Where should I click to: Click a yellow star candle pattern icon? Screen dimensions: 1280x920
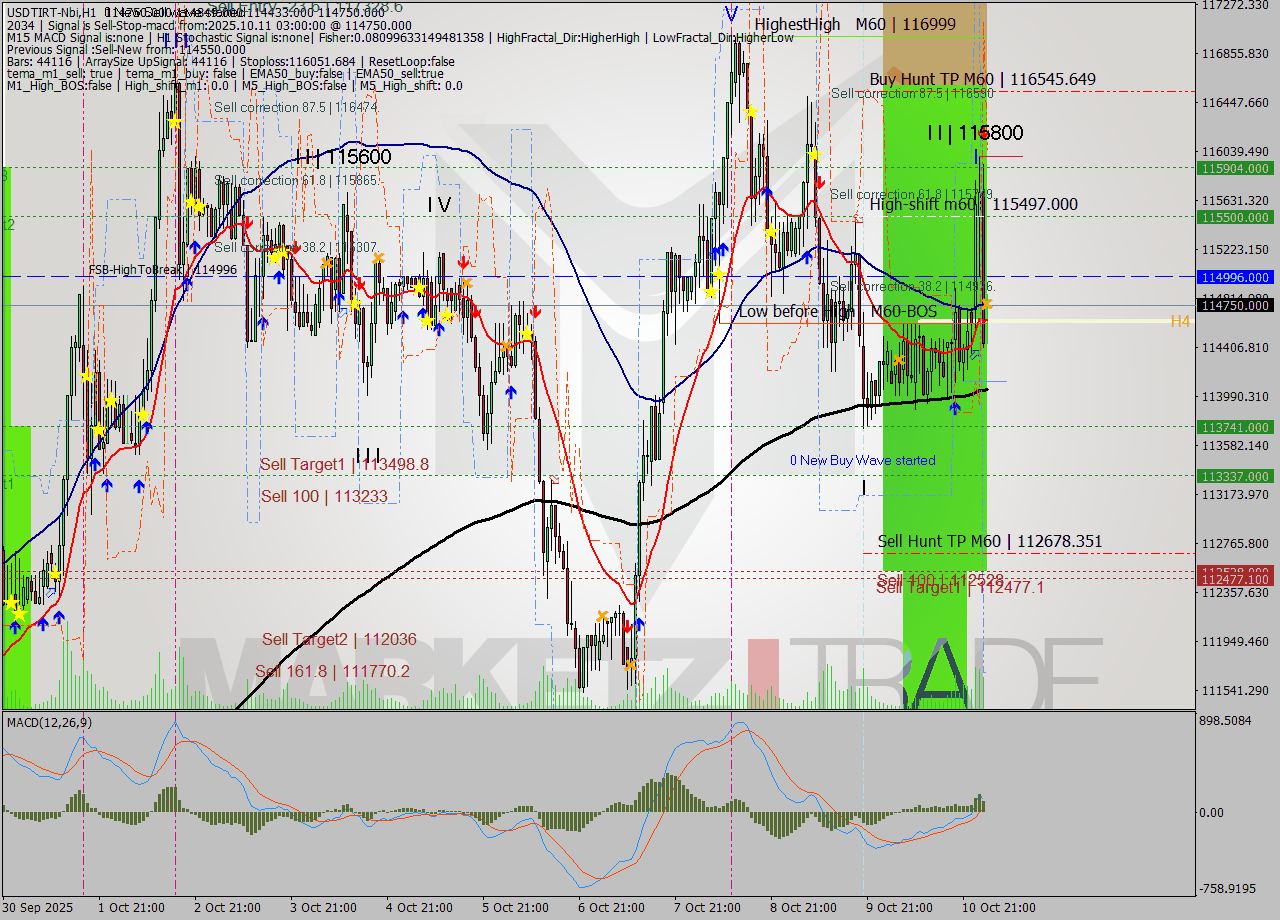coord(174,122)
